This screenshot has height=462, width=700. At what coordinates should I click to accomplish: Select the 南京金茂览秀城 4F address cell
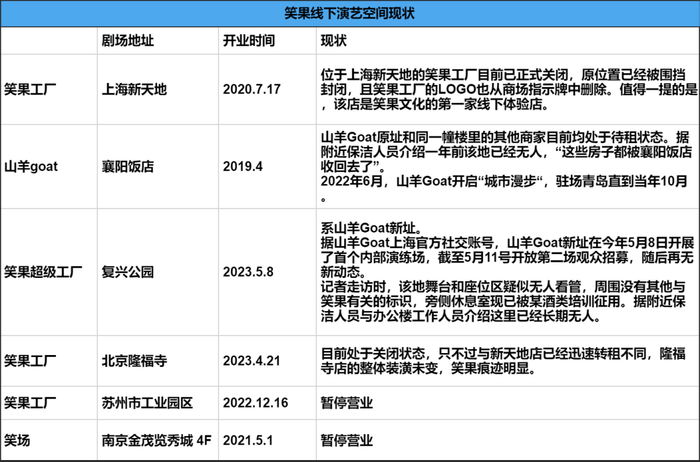click(157, 441)
